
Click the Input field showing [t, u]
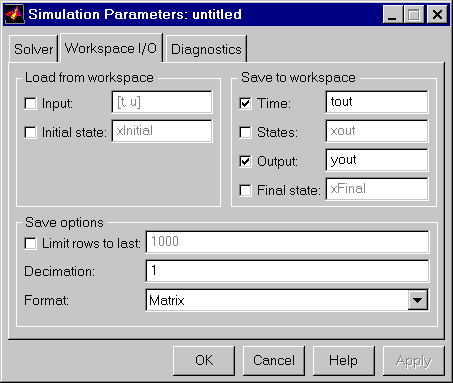(162, 102)
